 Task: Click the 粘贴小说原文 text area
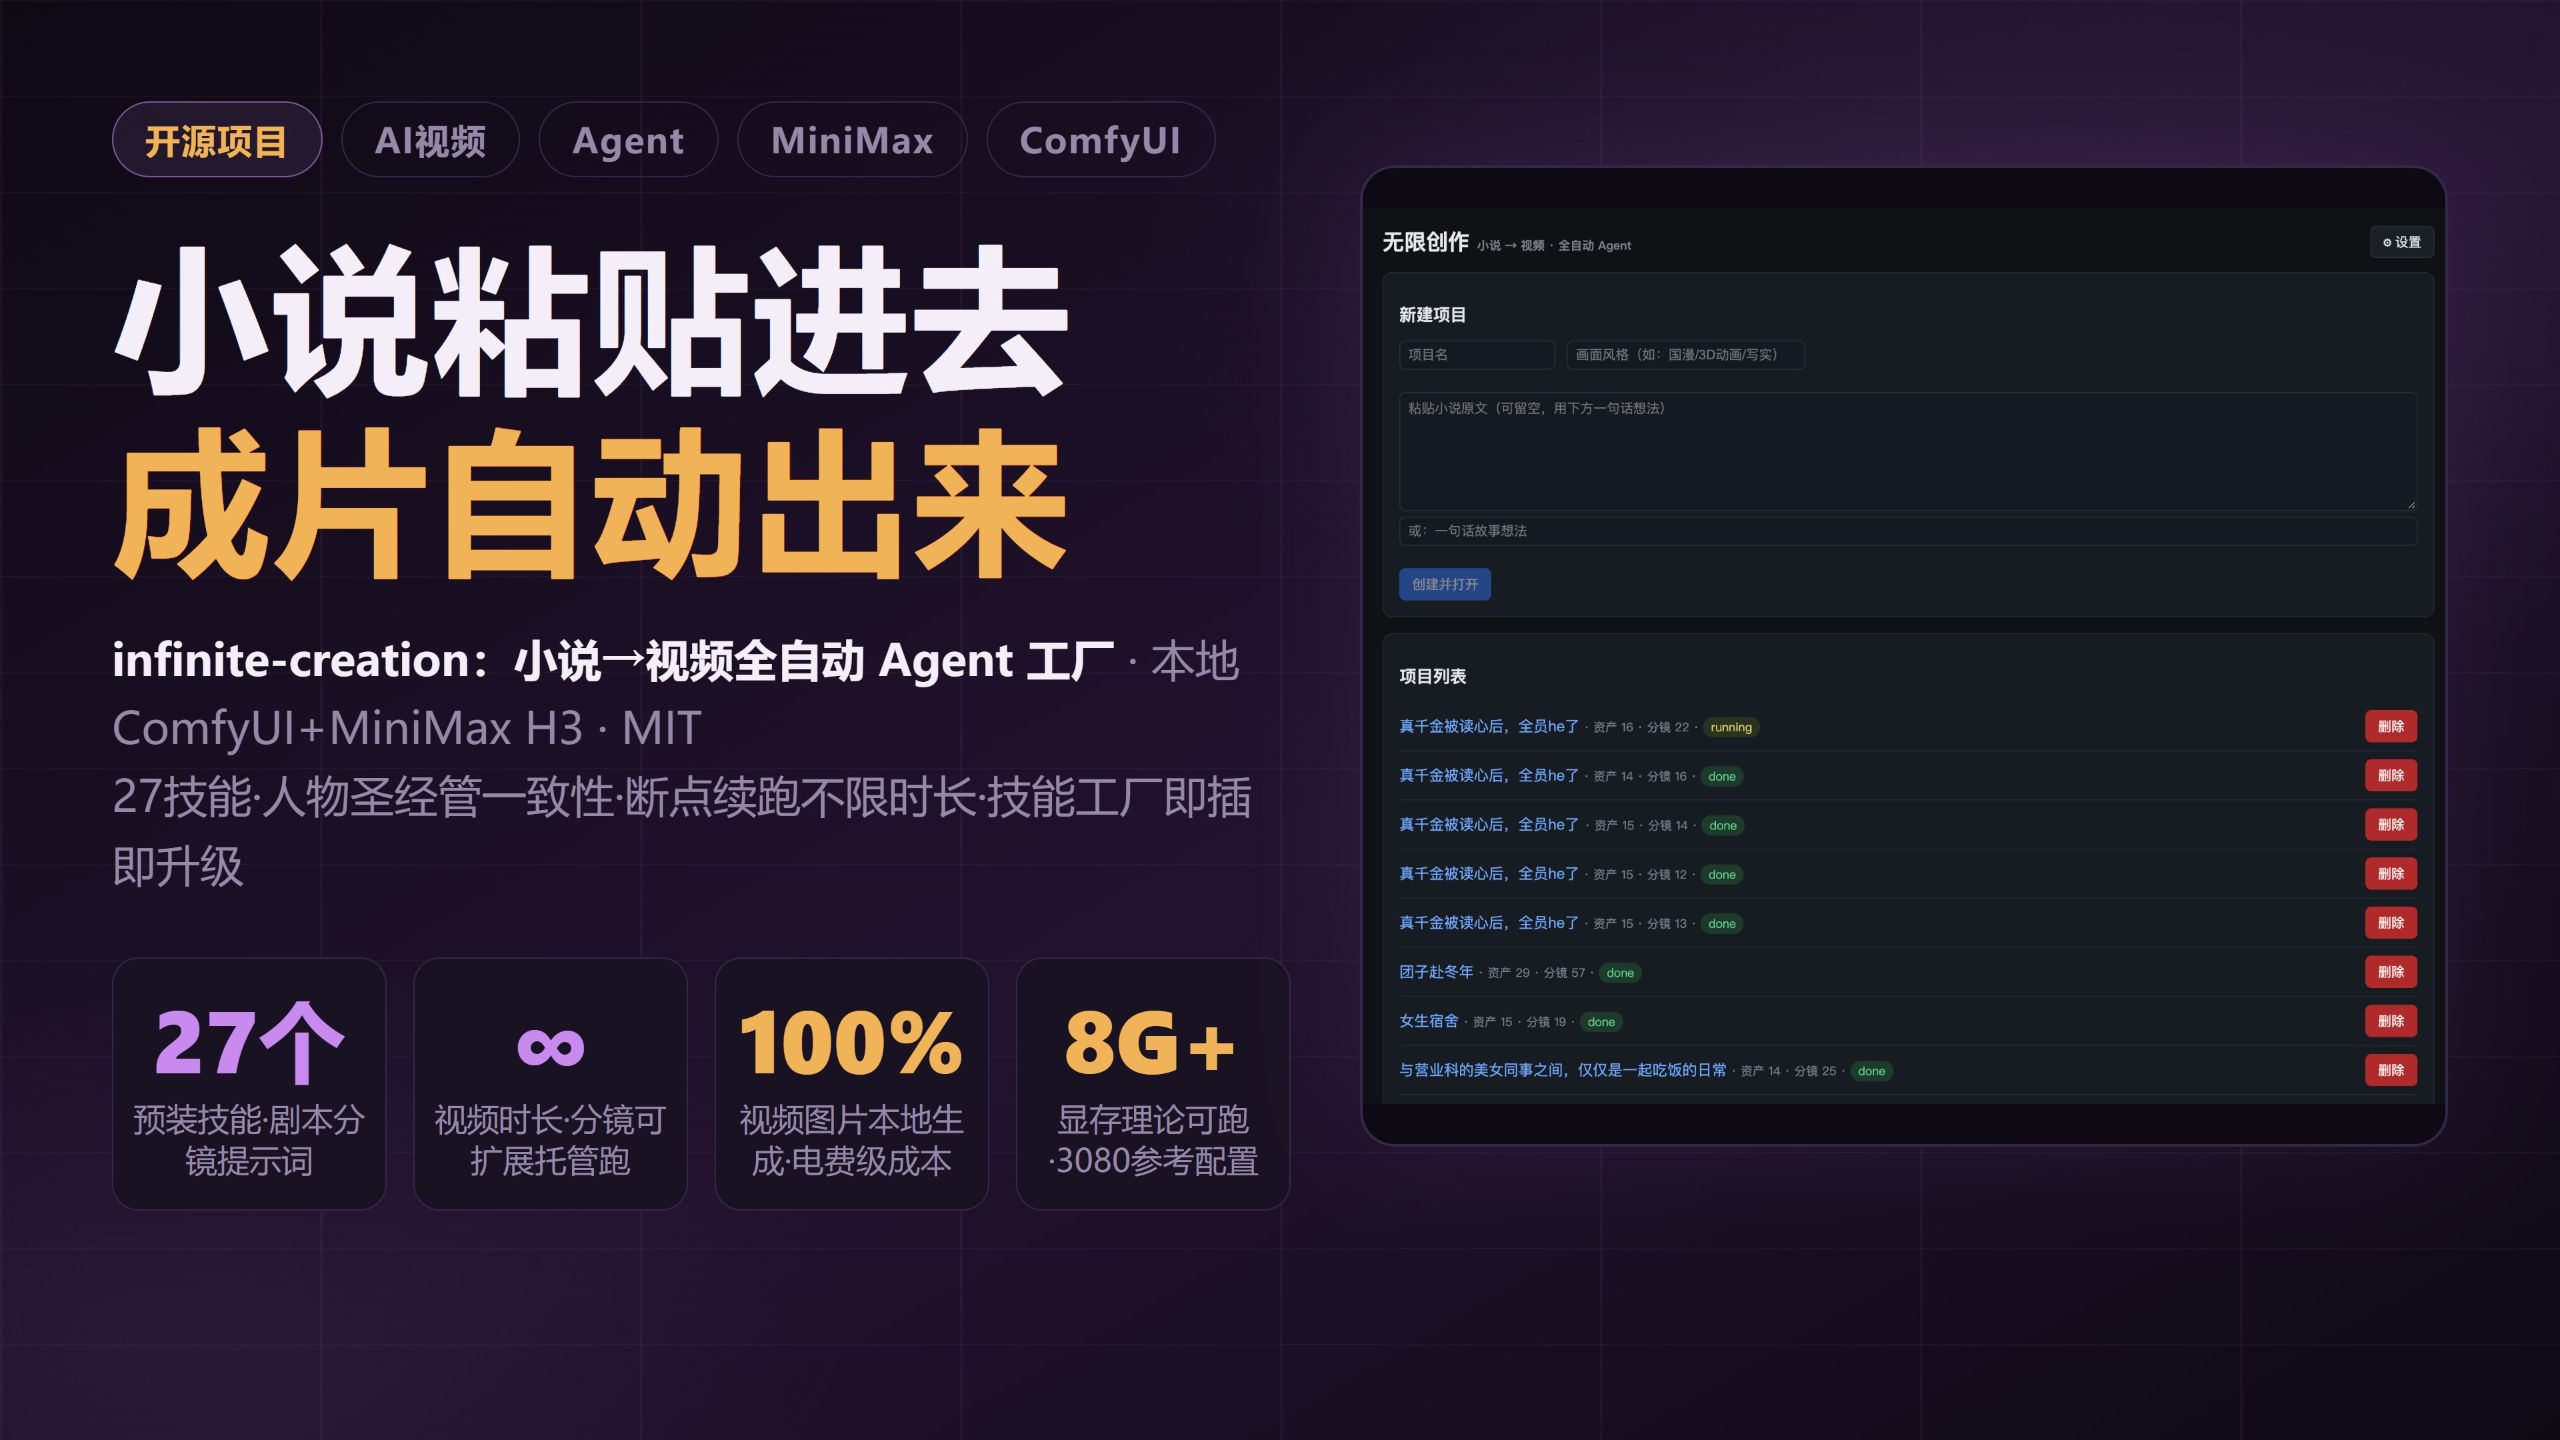[x=1907, y=451]
